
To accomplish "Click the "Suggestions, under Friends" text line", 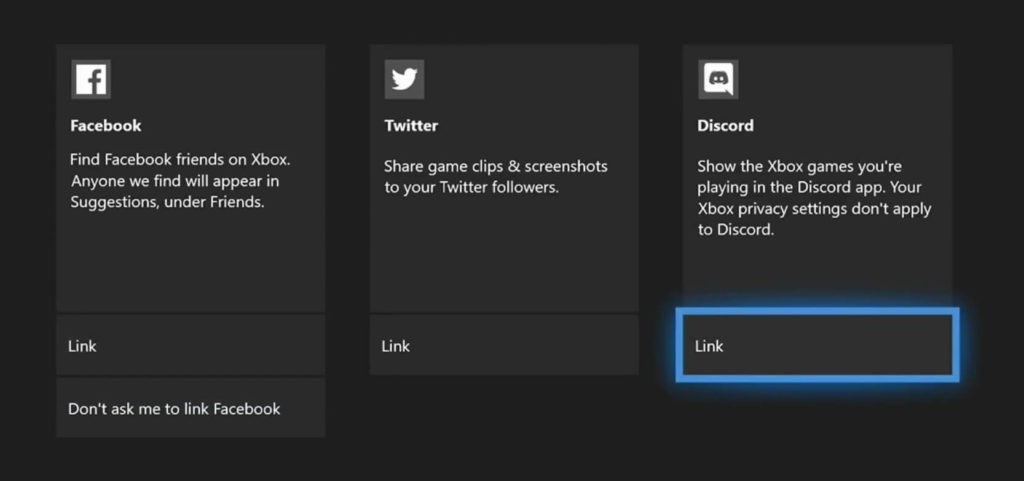I will [168, 202].
